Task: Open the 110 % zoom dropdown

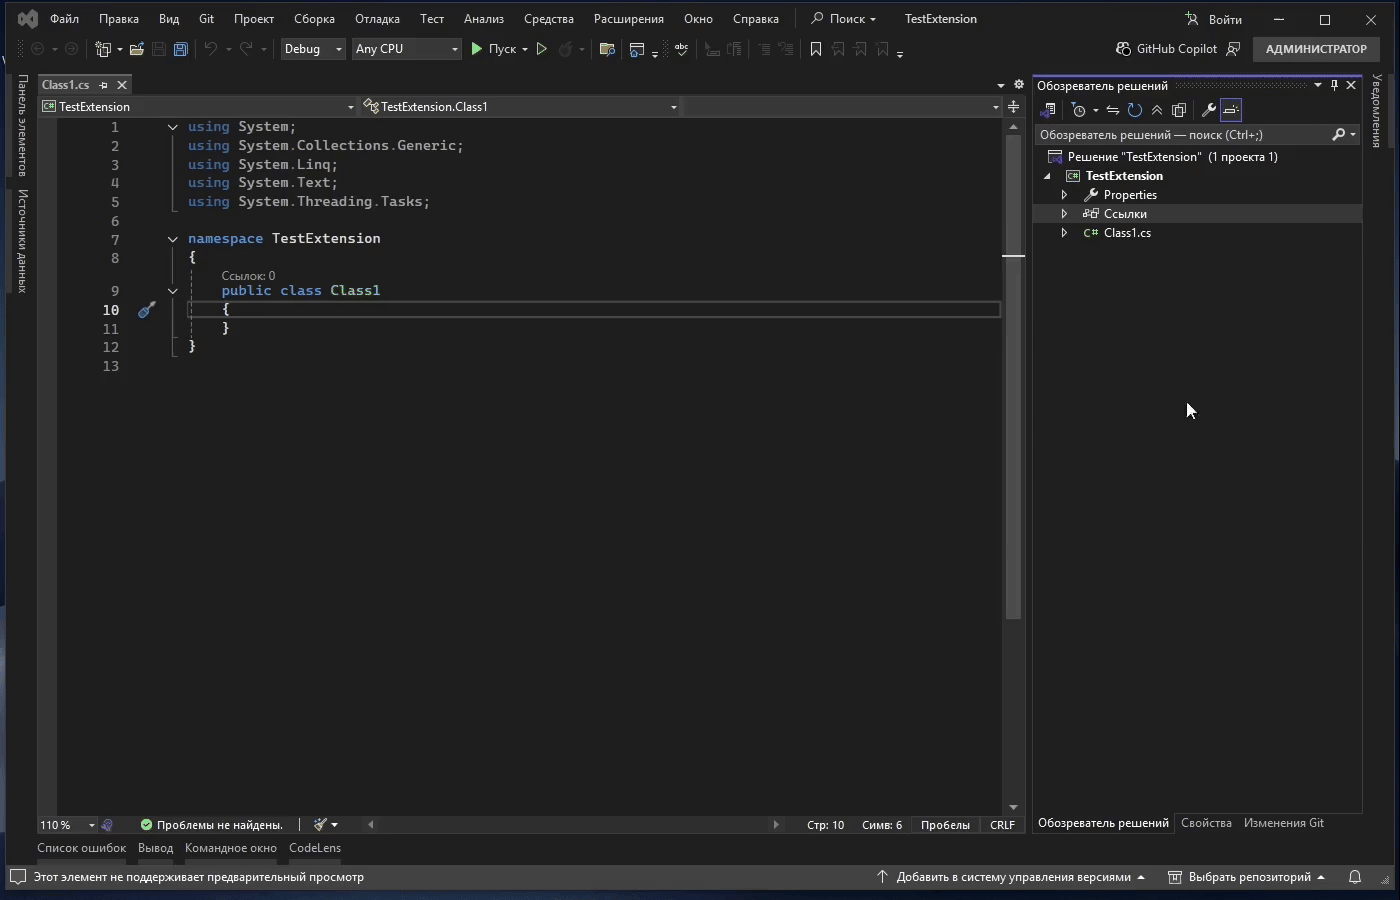Action: coord(67,825)
